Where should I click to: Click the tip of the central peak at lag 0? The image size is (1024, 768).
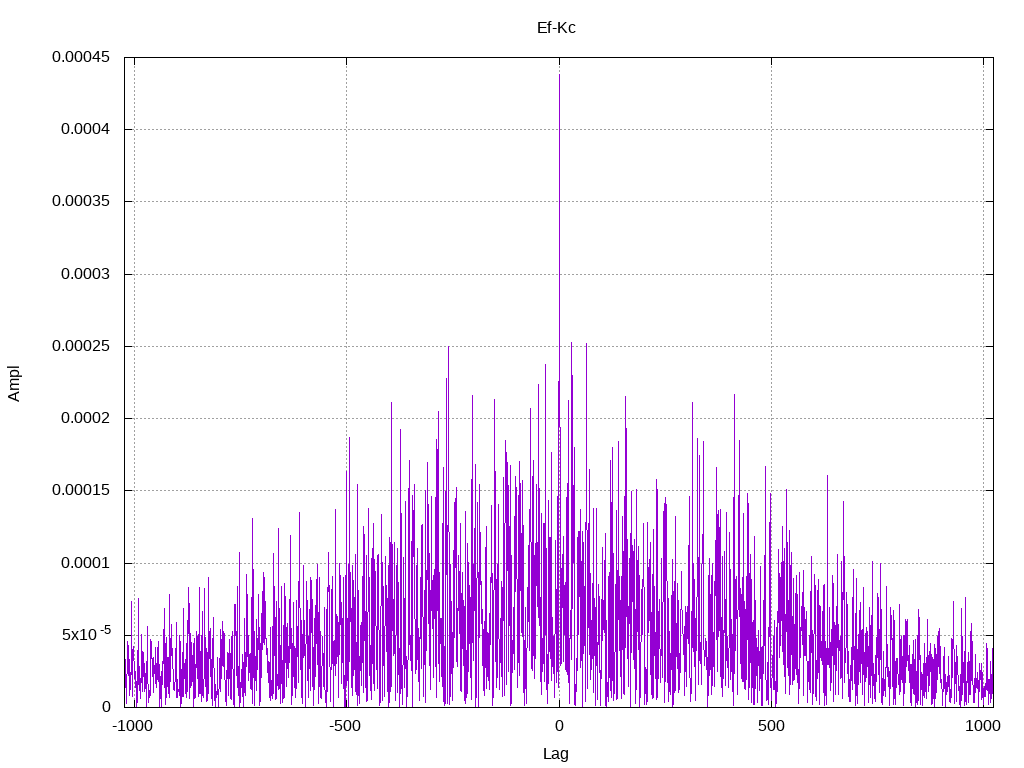click(559, 75)
